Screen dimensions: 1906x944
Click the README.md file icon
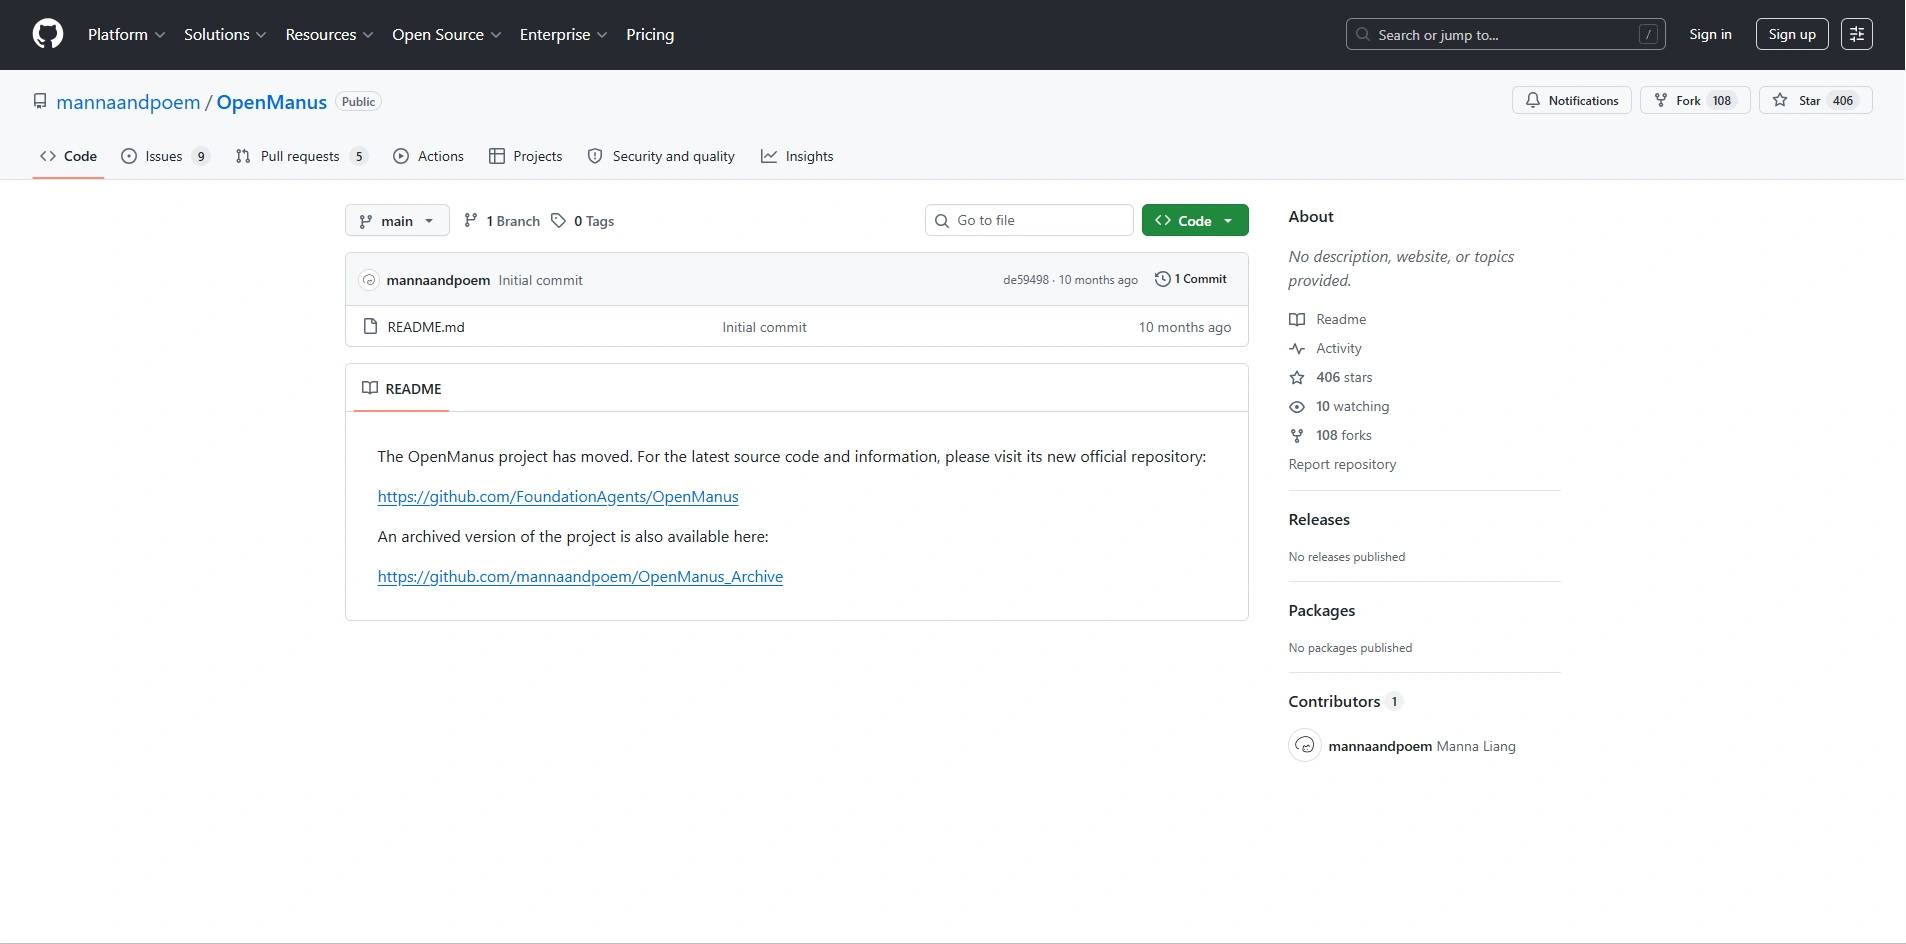coord(370,327)
